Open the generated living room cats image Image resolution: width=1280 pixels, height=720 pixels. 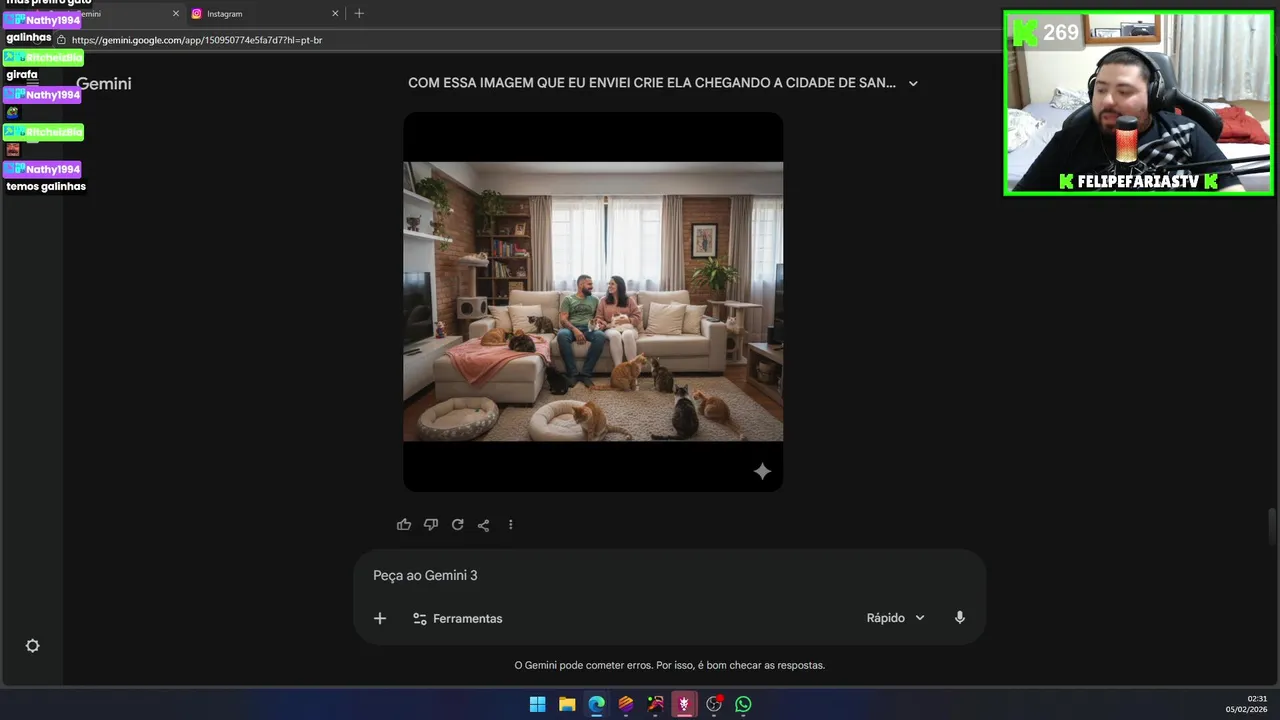pos(593,301)
